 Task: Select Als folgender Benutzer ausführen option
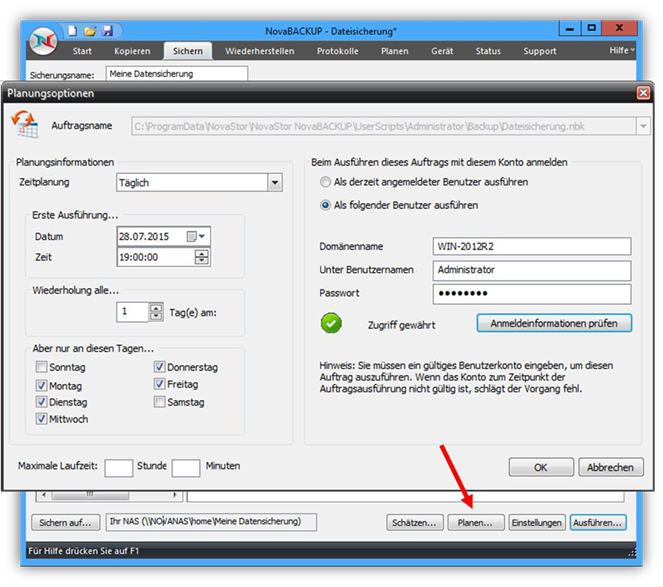point(325,206)
